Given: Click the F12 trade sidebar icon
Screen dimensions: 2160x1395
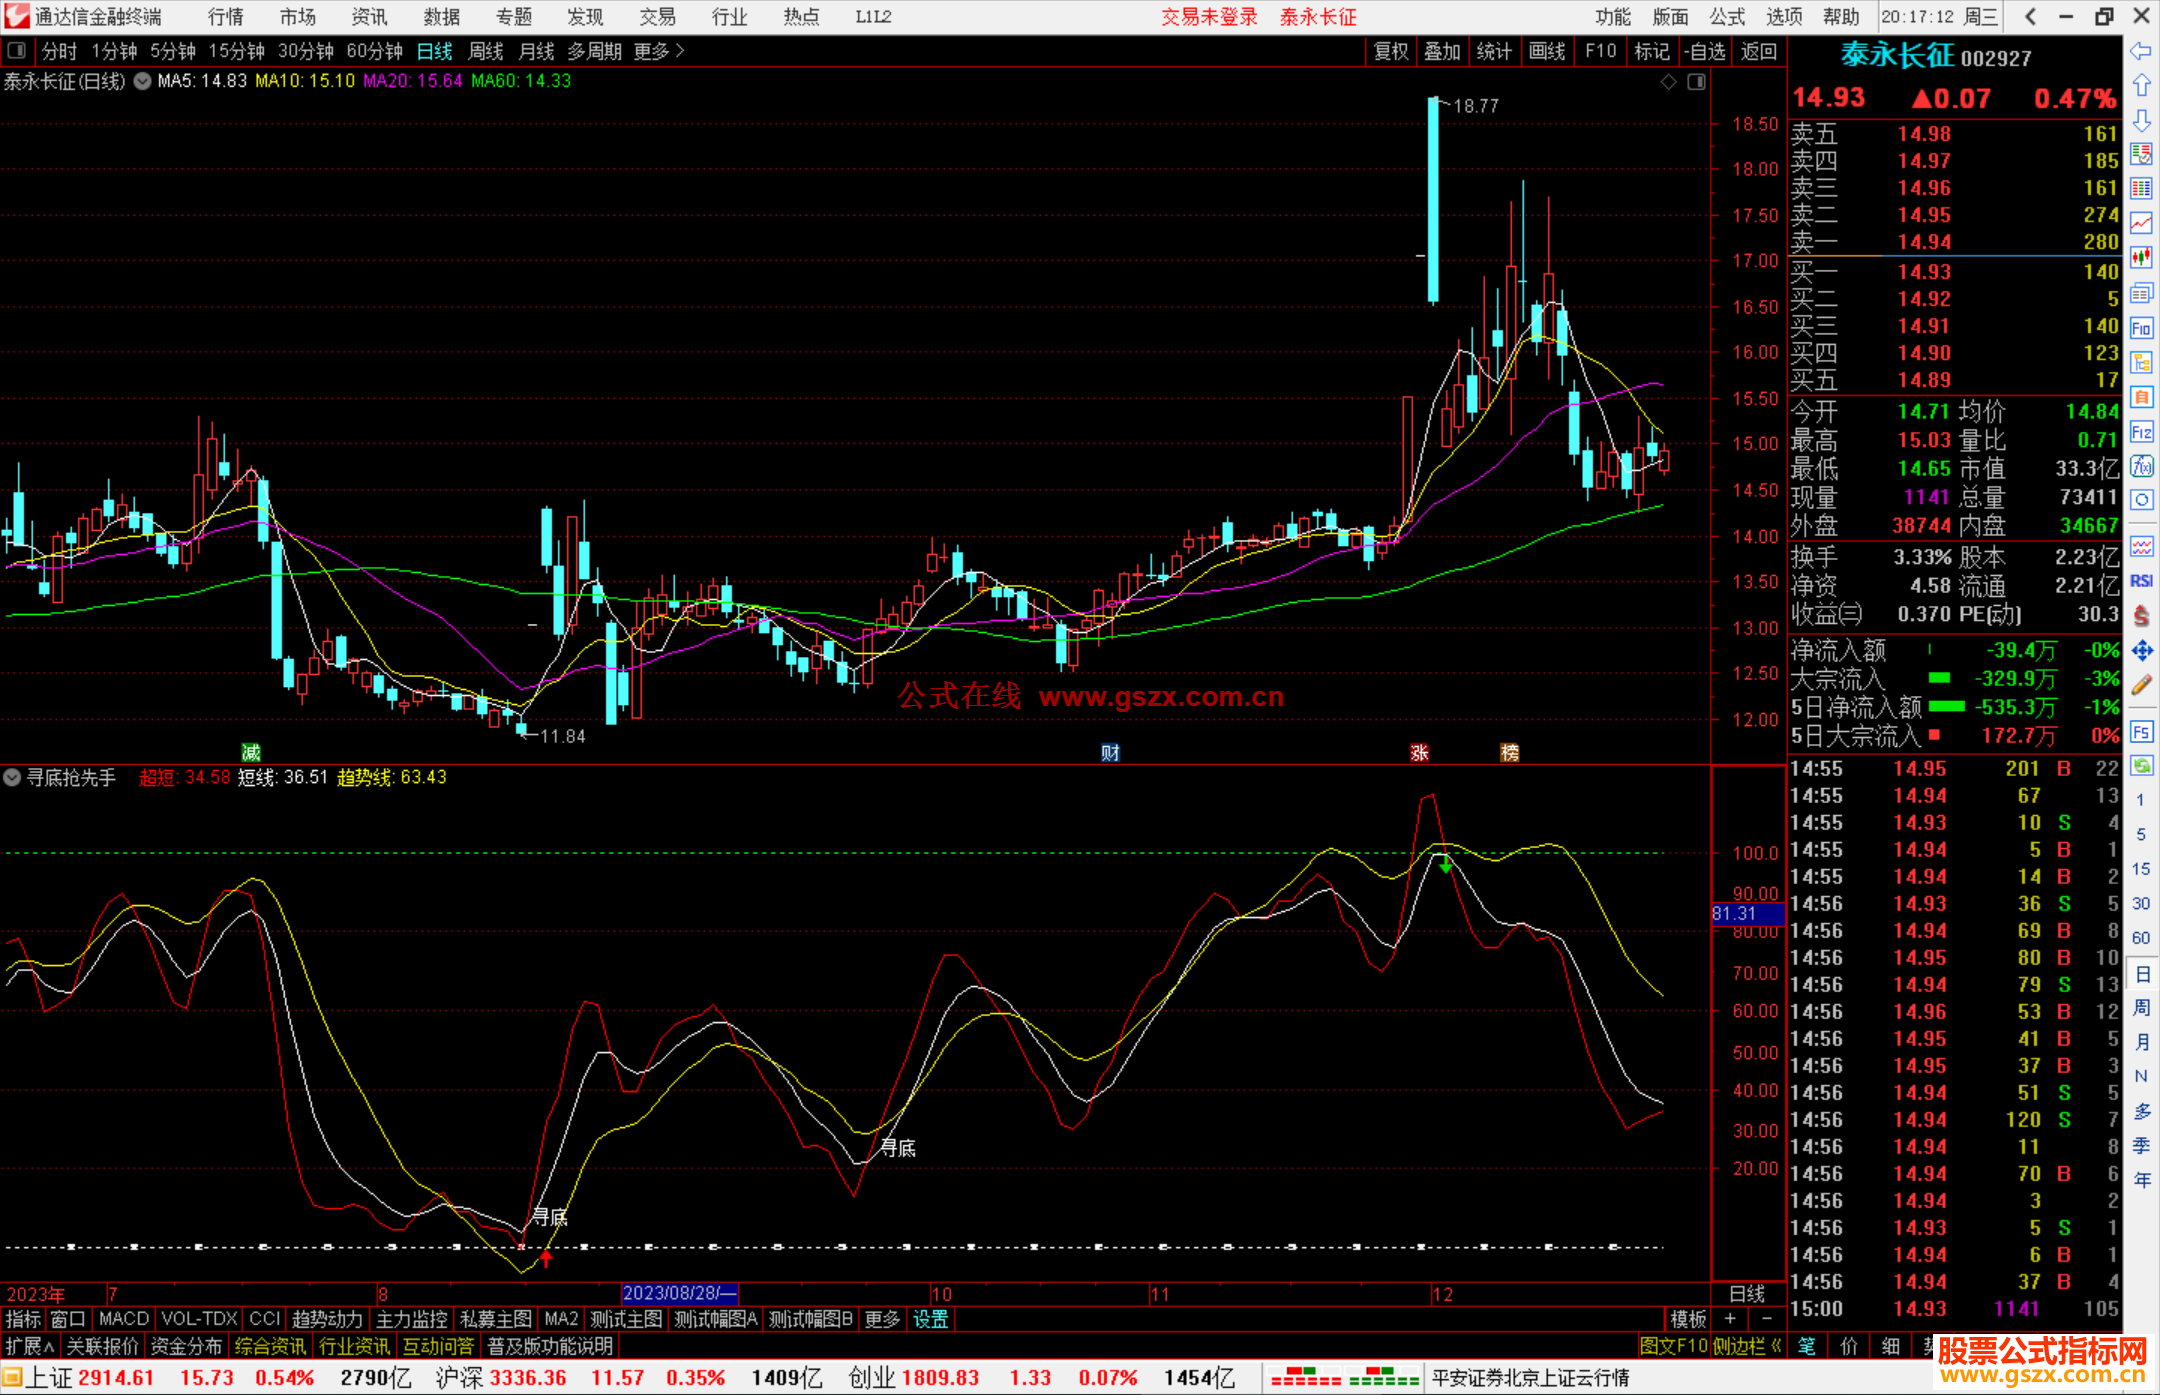Looking at the screenshot, I should click(x=2141, y=432).
